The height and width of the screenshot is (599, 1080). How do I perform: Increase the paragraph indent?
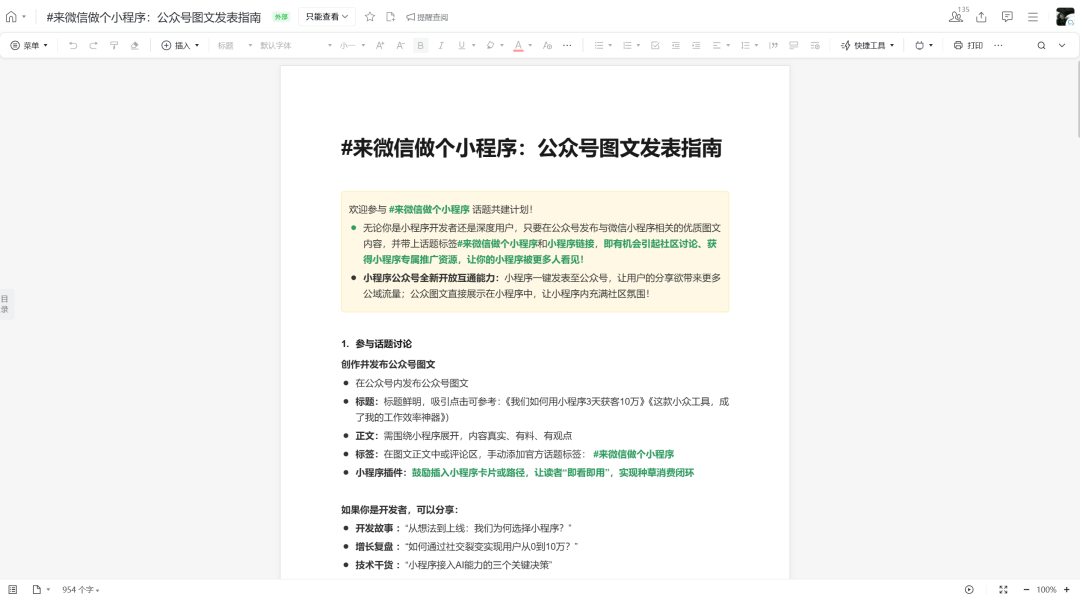point(696,45)
